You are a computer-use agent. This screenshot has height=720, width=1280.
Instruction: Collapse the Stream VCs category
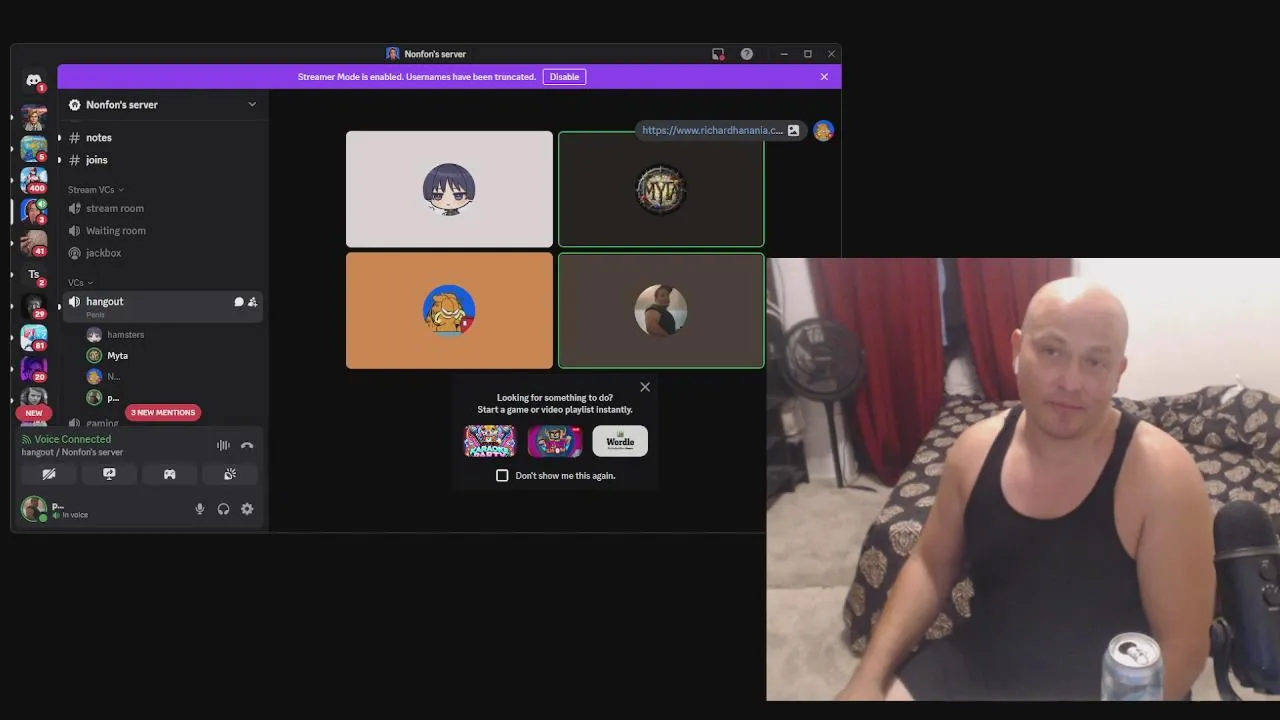[x=95, y=190]
